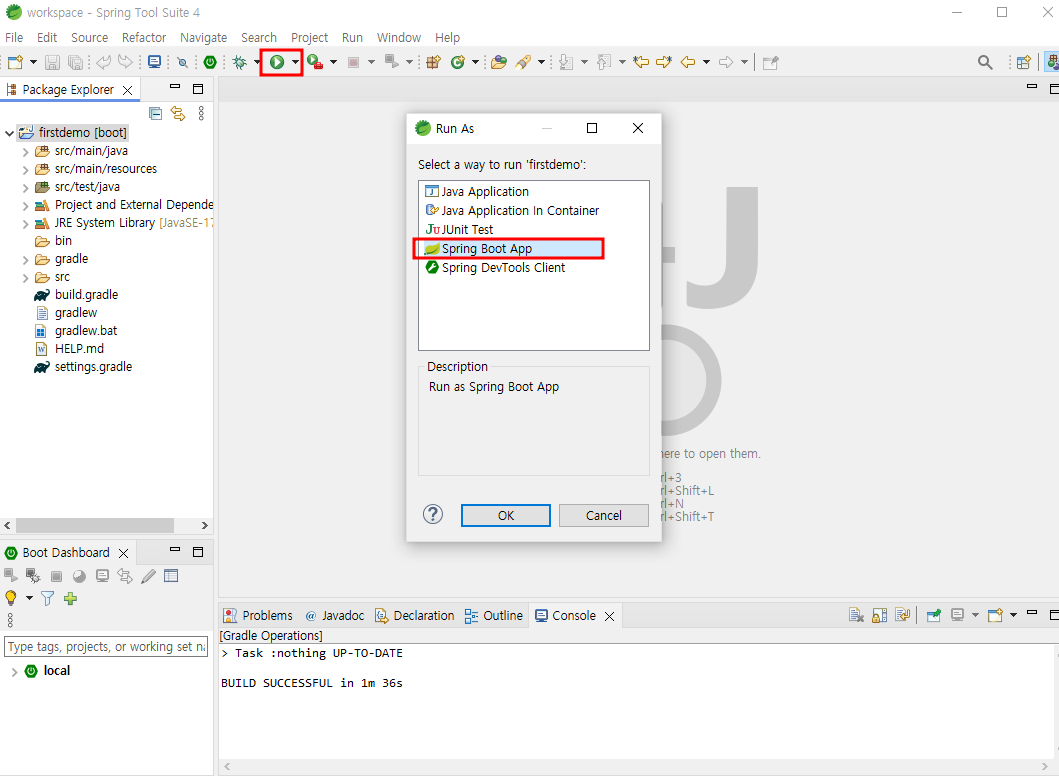Switch to the Problems tab

(x=259, y=615)
